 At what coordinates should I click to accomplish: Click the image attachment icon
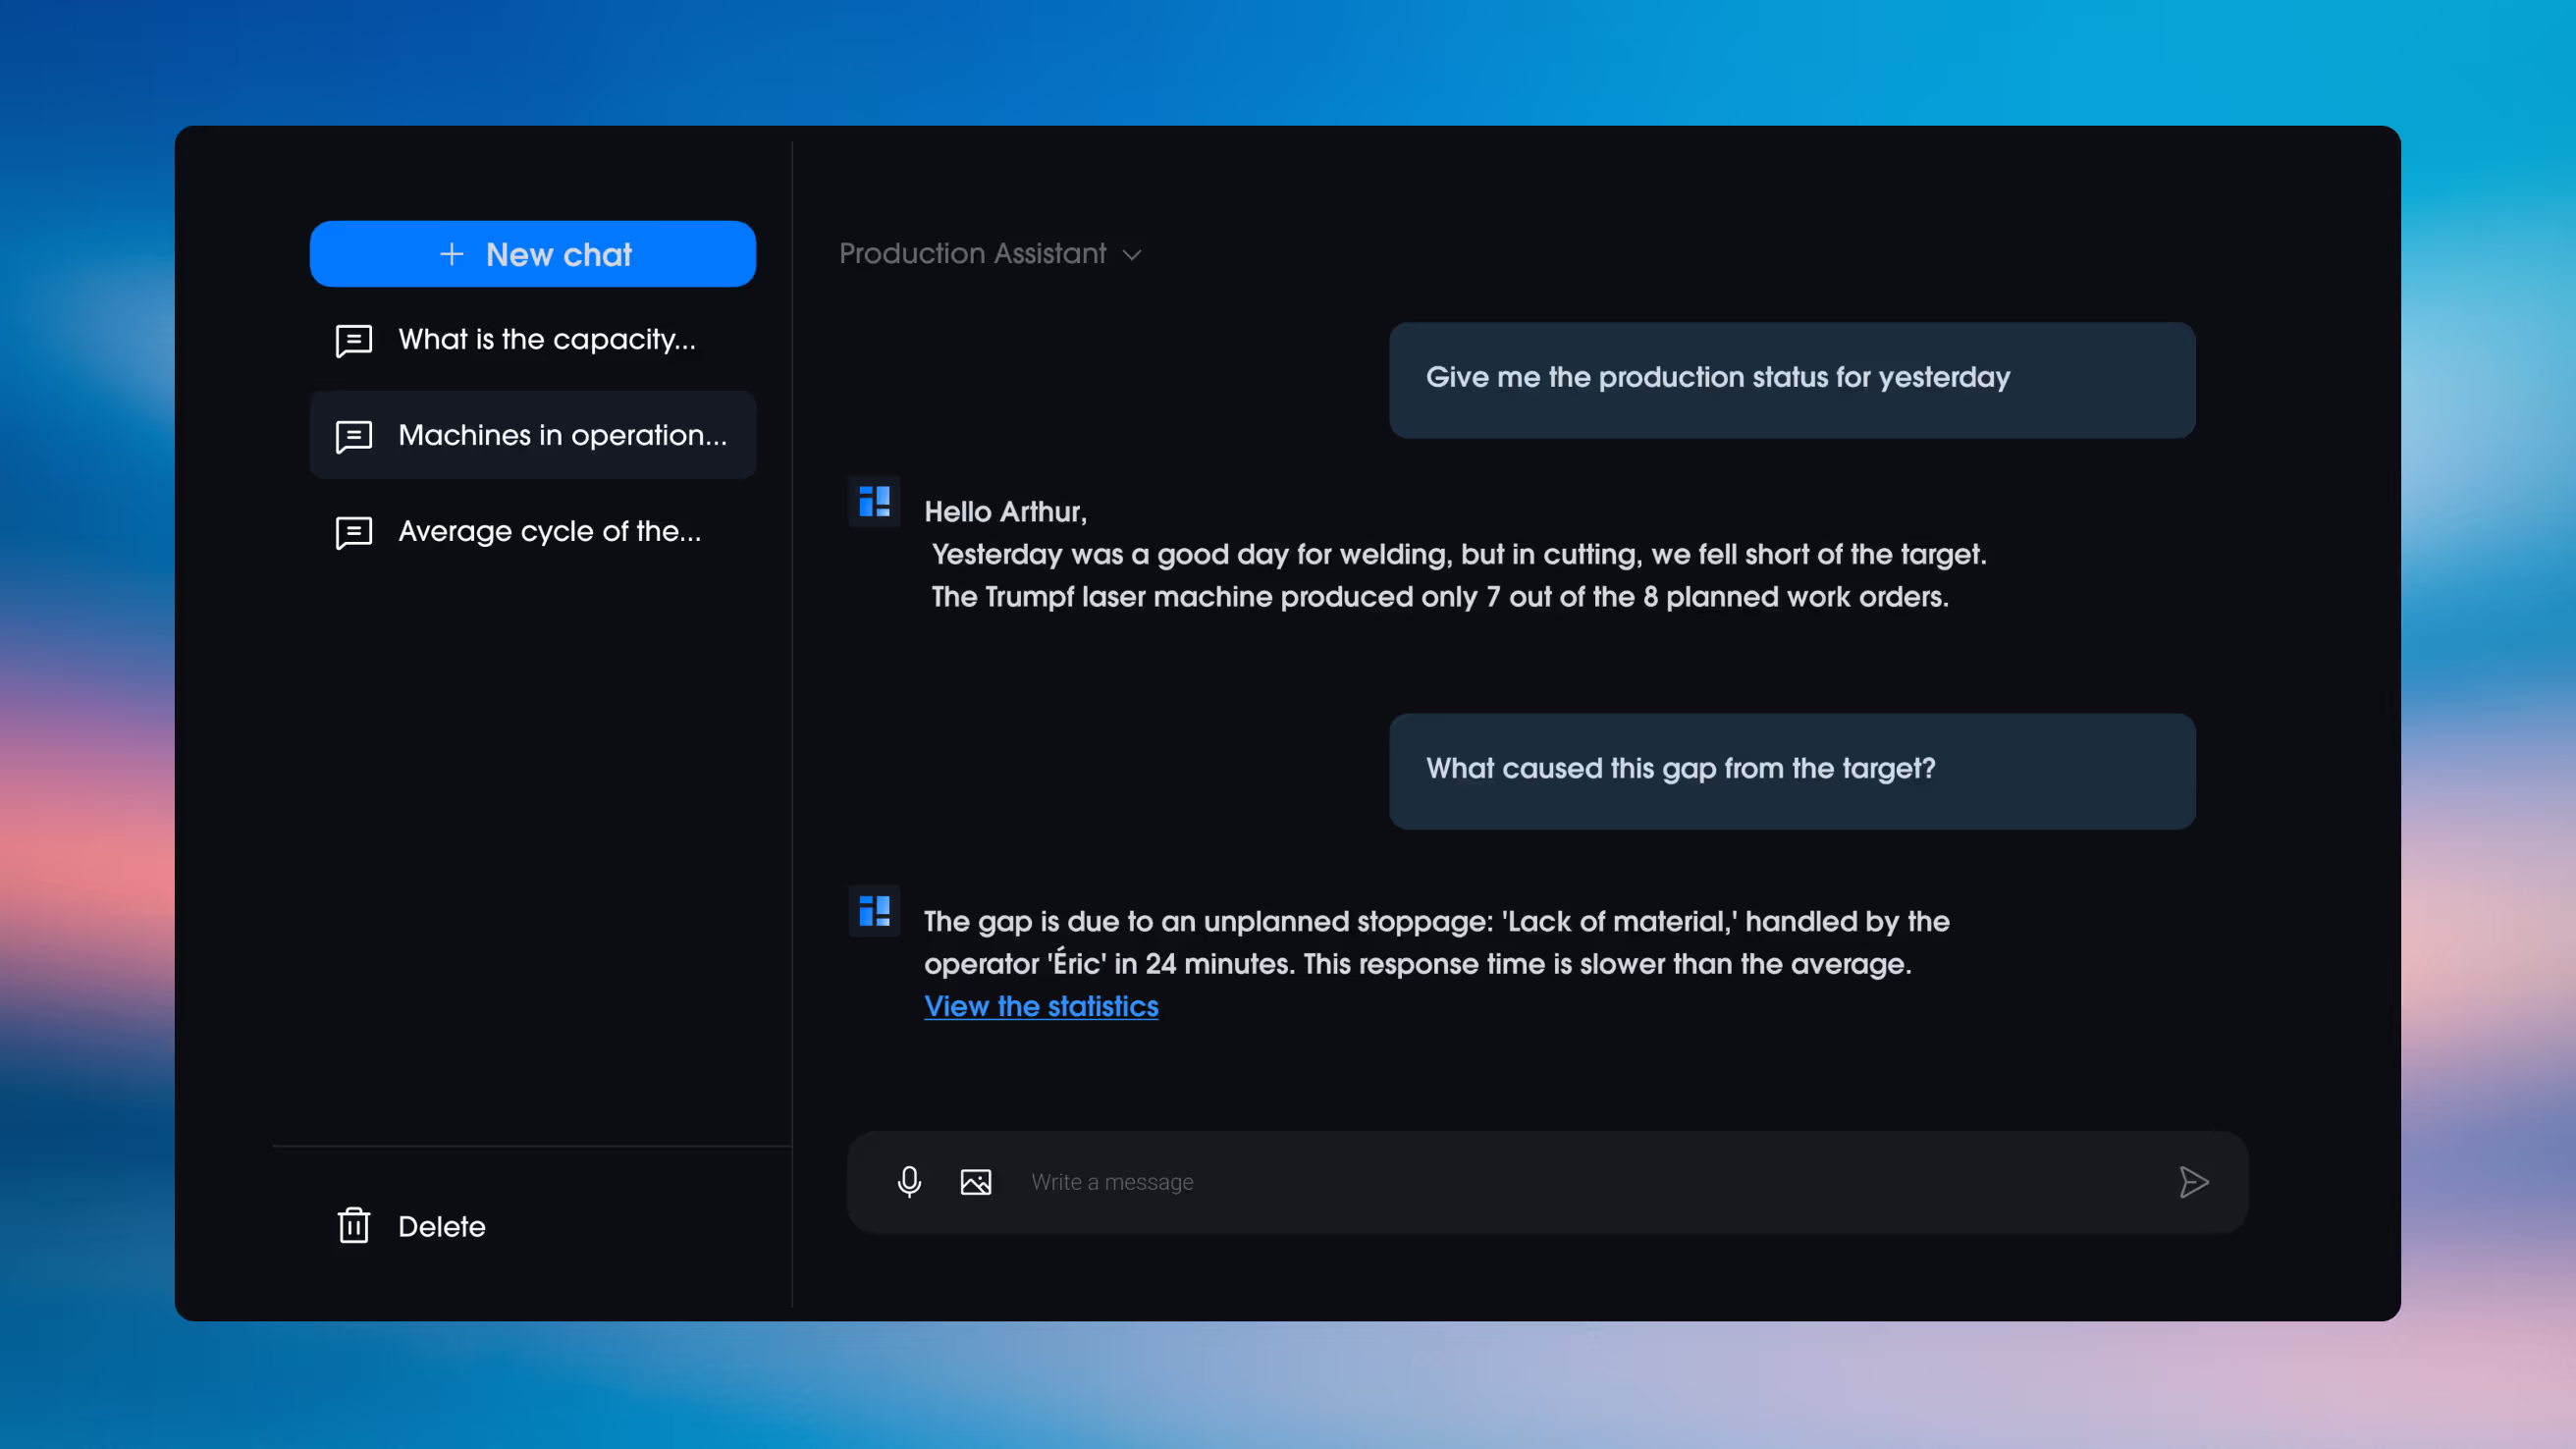coord(976,1182)
